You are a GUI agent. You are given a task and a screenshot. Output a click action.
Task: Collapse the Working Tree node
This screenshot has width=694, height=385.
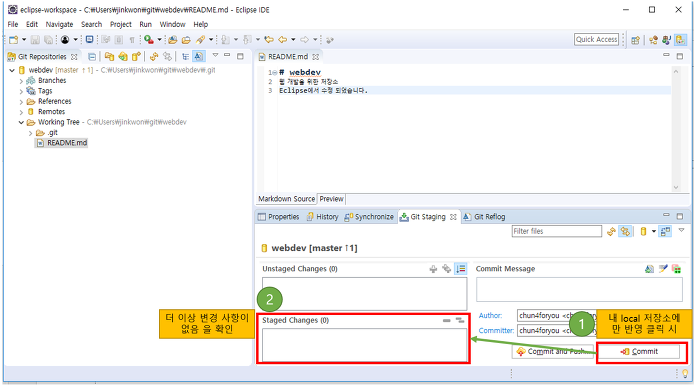[x=21, y=123]
